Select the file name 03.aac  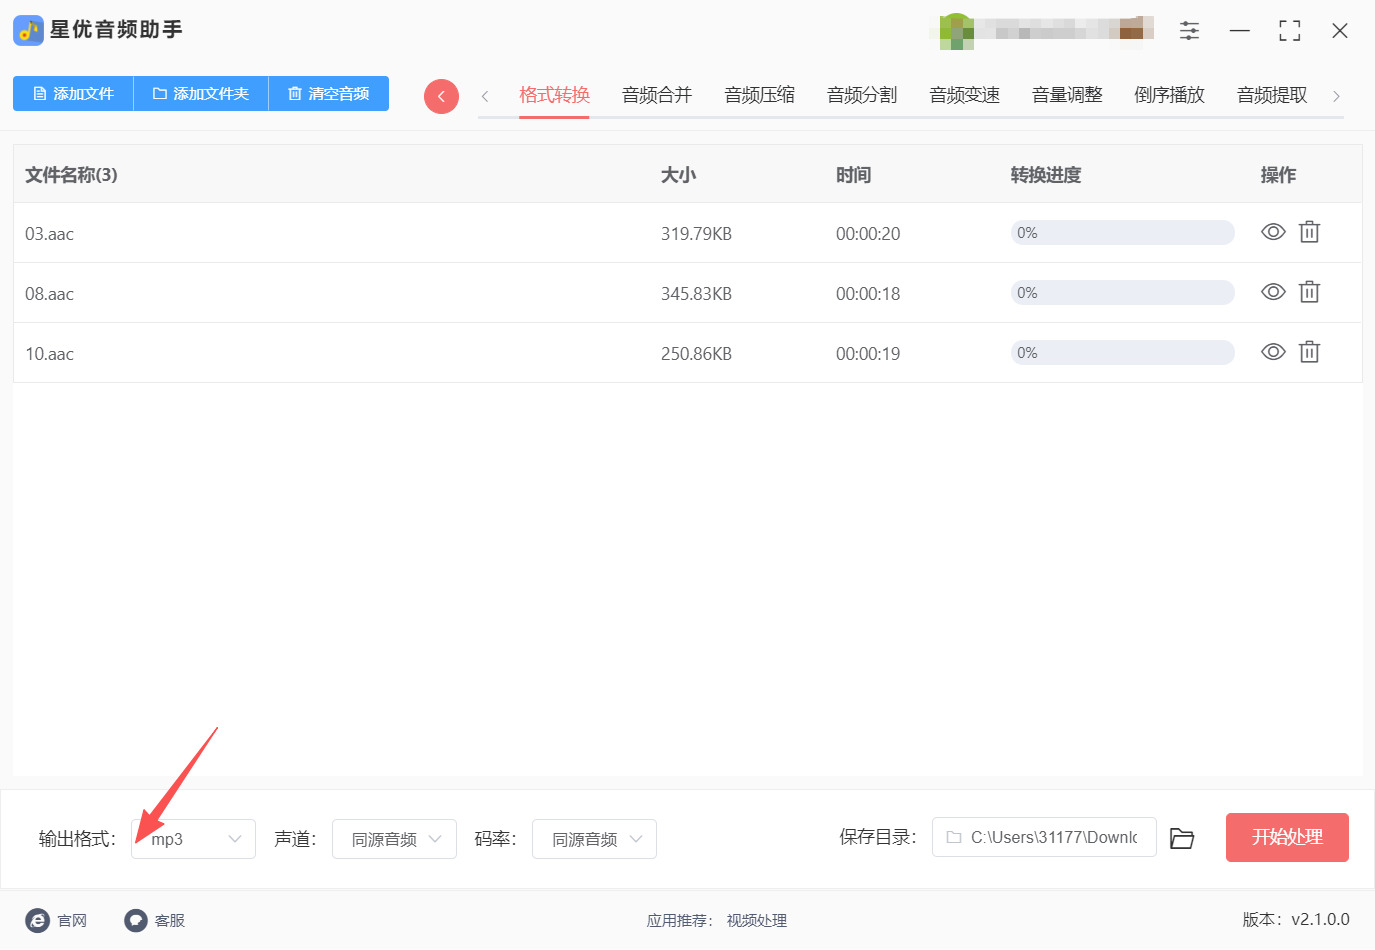point(49,234)
